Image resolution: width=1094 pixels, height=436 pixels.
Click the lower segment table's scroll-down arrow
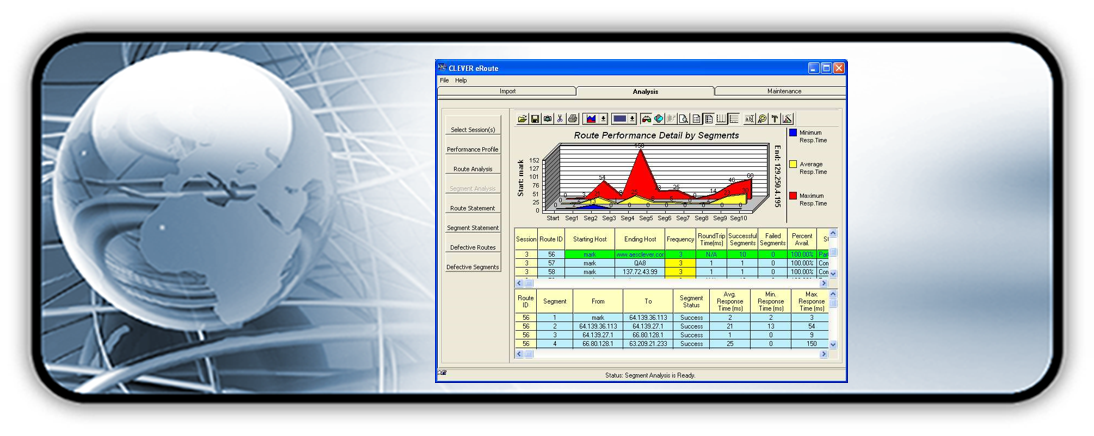(832, 345)
